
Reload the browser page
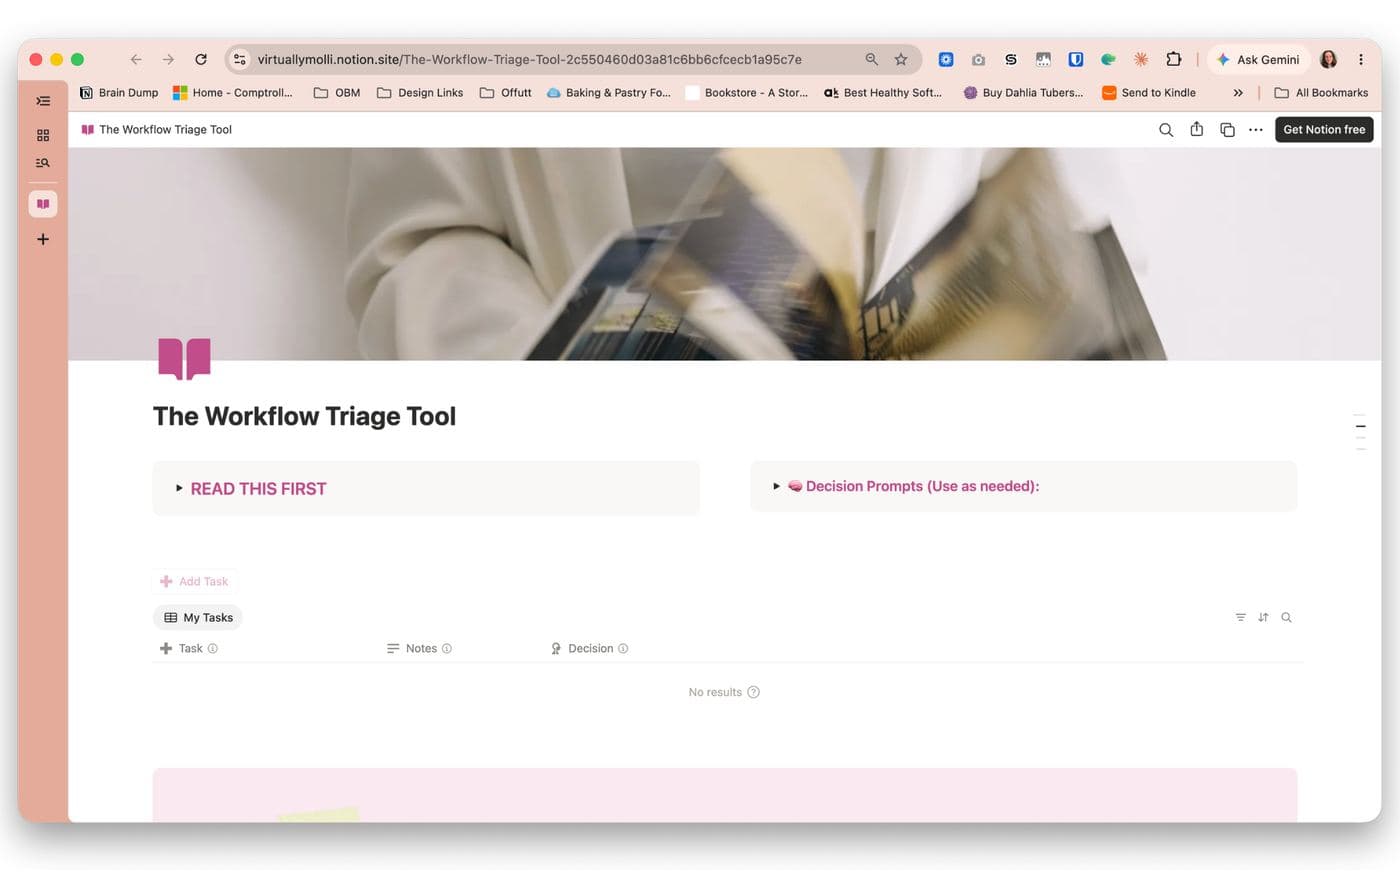coord(201,60)
